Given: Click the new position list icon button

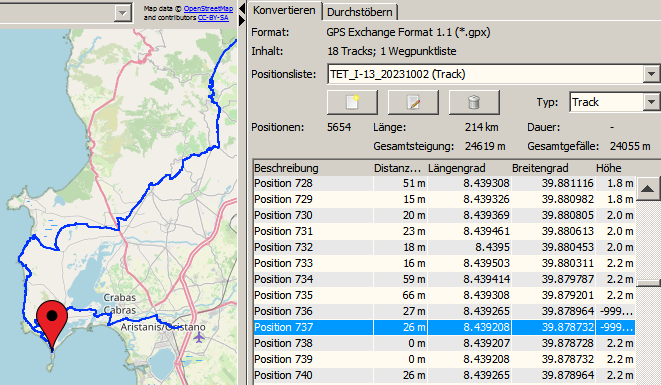Looking at the screenshot, I should 352,102.
